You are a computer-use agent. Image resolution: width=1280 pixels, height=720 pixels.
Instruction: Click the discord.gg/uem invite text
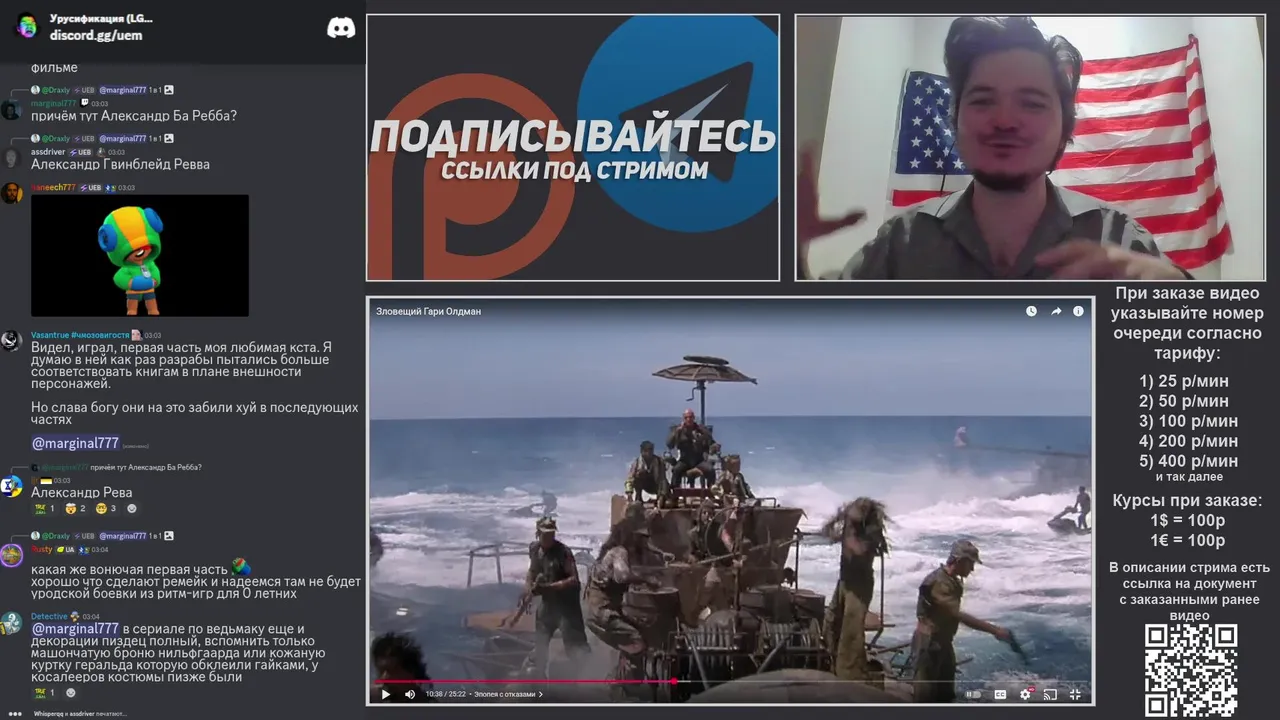96,35
